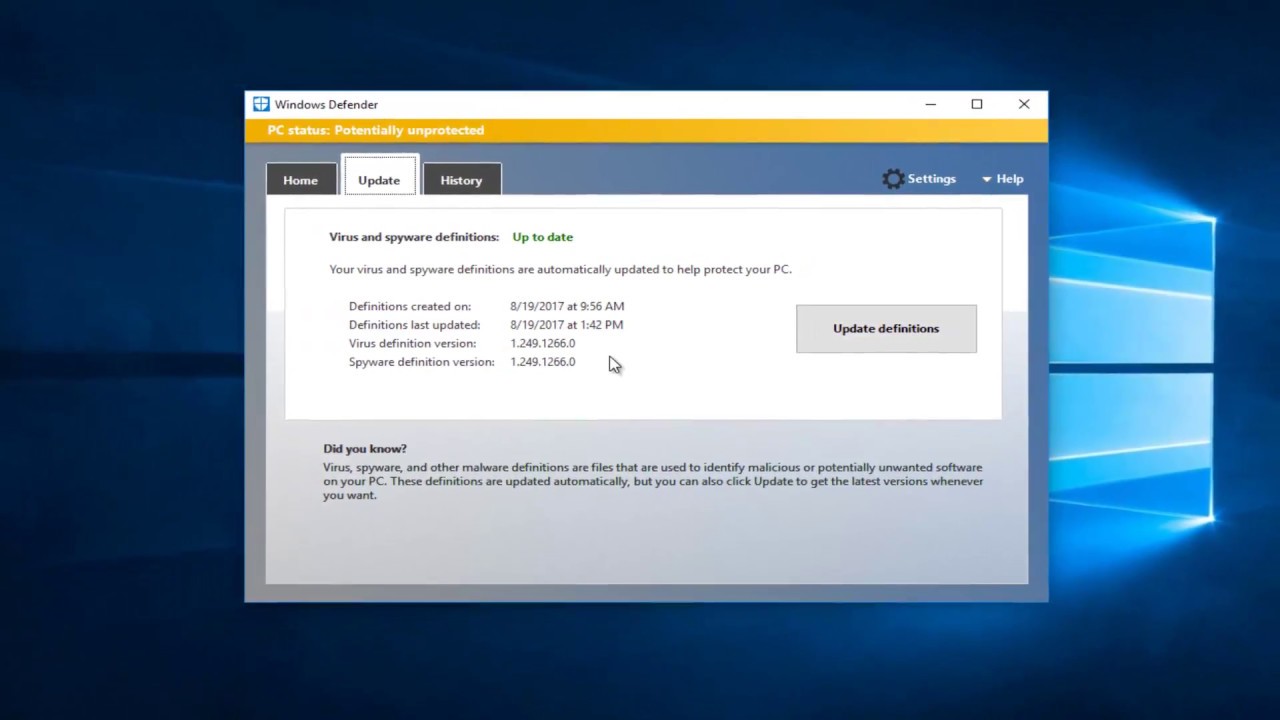
Task: Click the 'Virus and spyware definitions:' label
Action: click(414, 237)
